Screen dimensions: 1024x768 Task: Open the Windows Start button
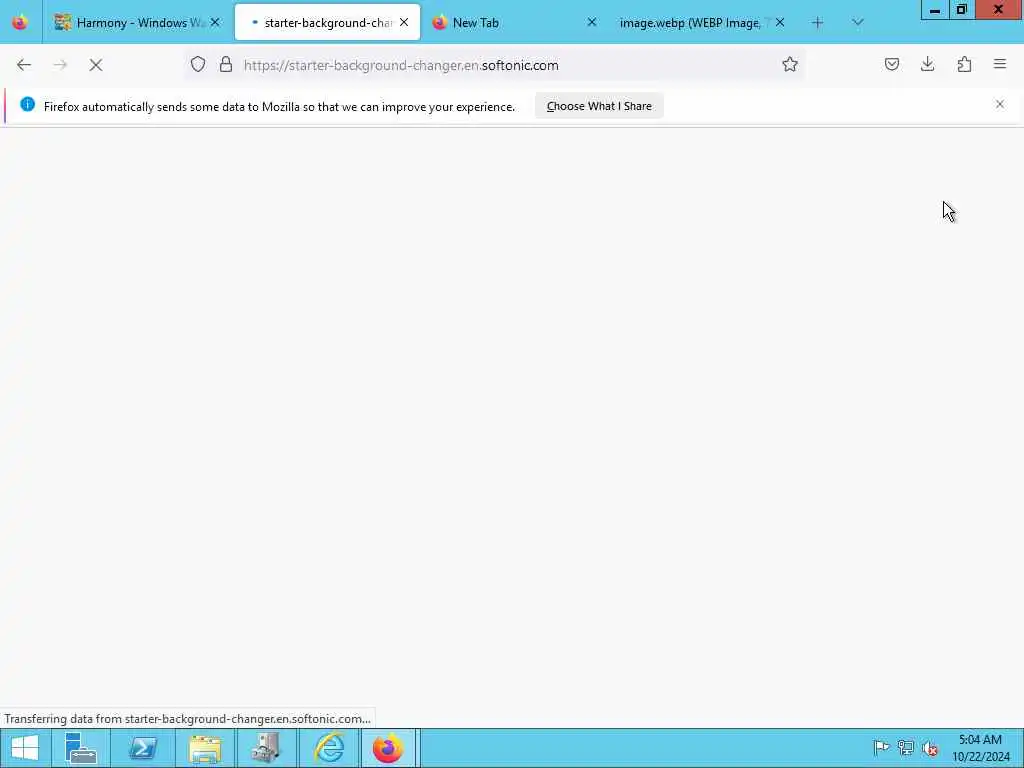pos(24,748)
